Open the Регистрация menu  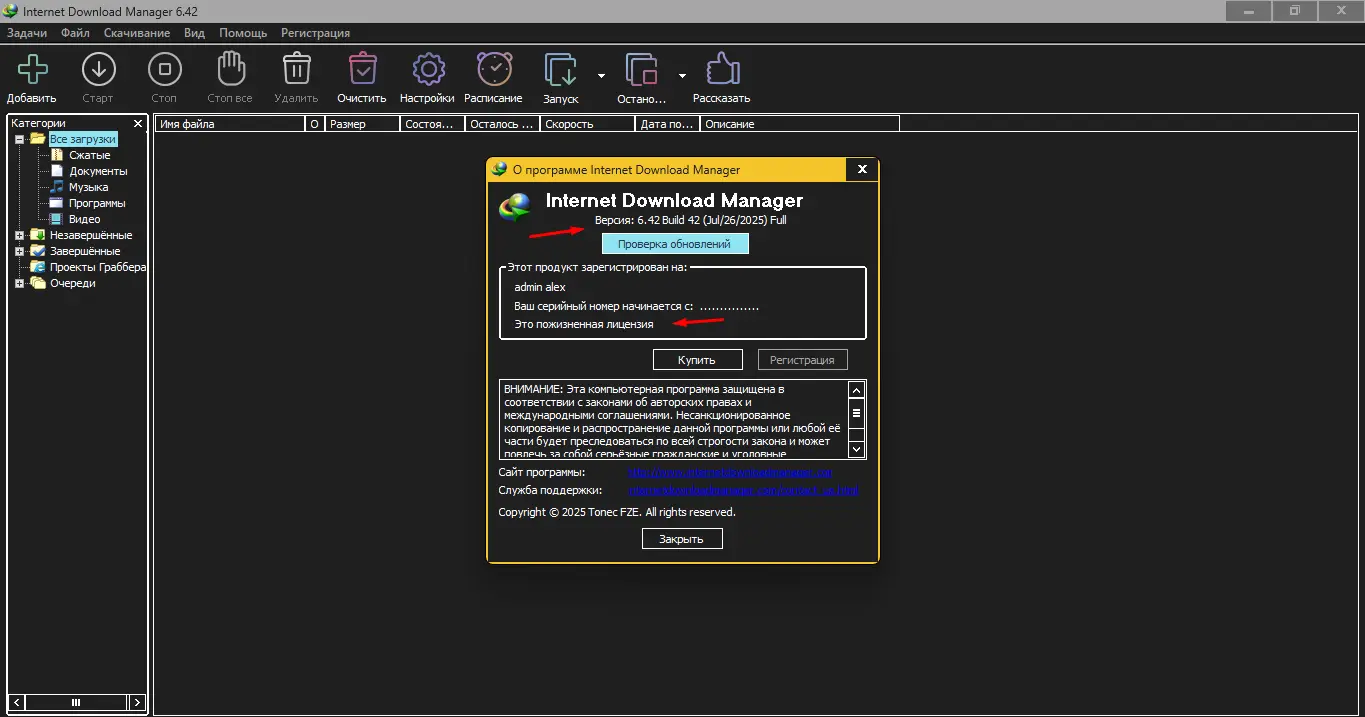click(315, 33)
